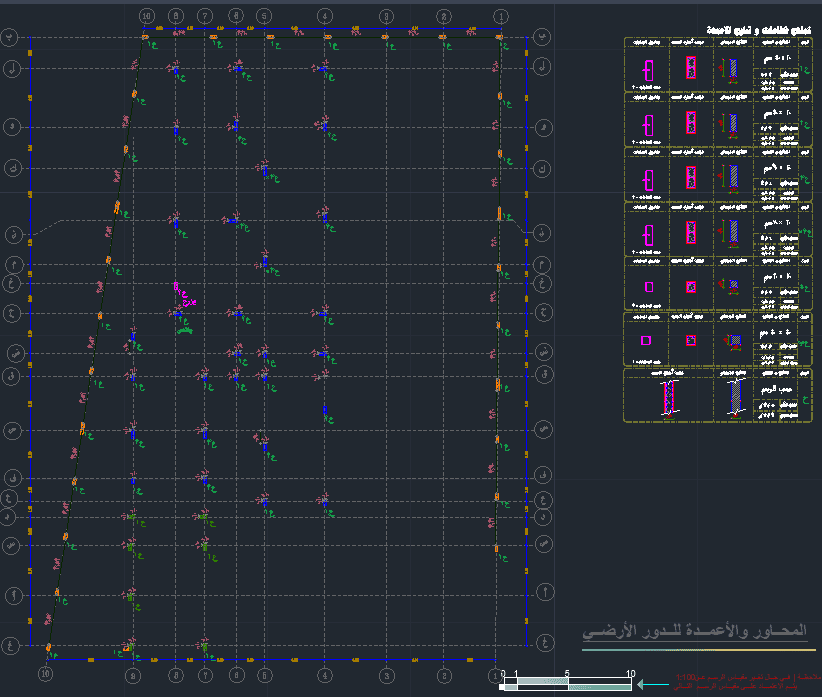Viewport: 822px width, 697px height.
Task: Select the drawing title المحاور والأعمدة للدور الأرضي
Action: coord(695,631)
